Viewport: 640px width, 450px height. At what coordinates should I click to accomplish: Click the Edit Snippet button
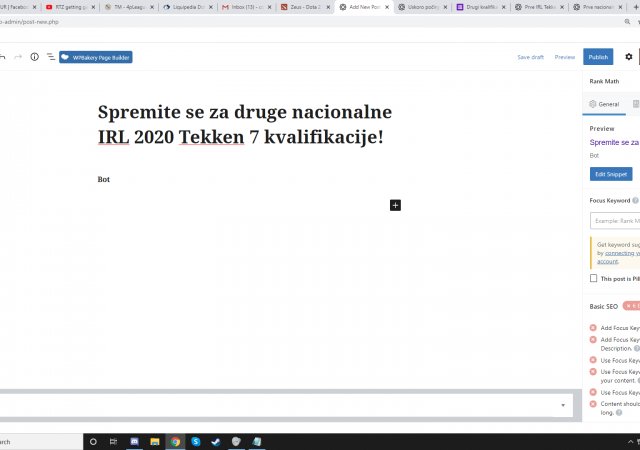click(611, 174)
